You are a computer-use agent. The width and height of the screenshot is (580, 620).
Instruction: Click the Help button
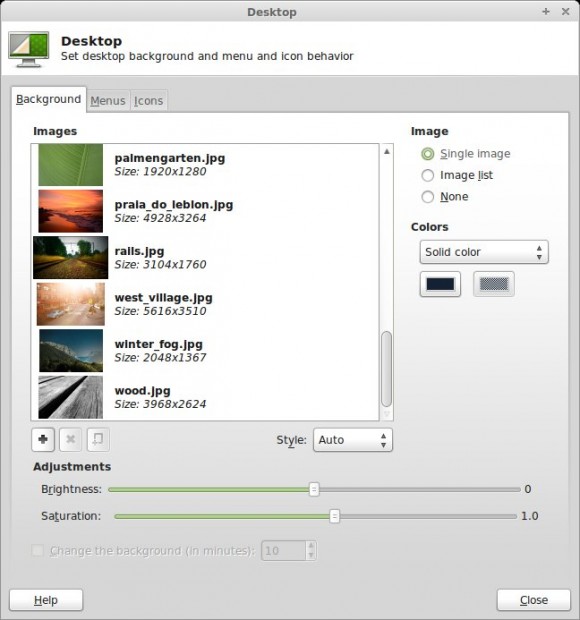46,600
